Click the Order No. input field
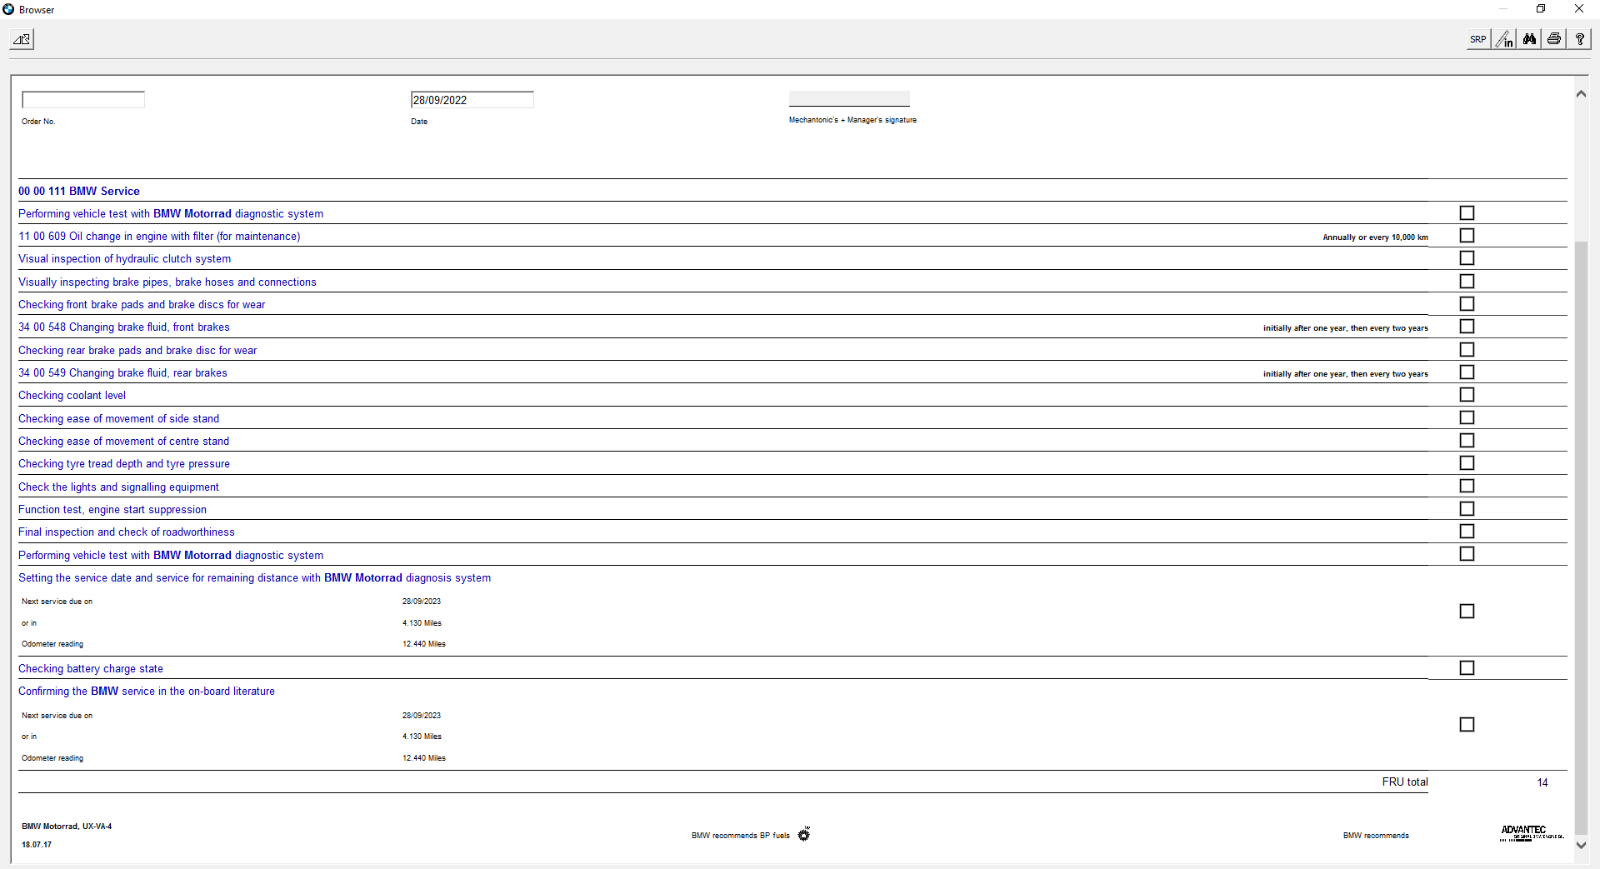The height and width of the screenshot is (869, 1600). (x=83, y=100)
